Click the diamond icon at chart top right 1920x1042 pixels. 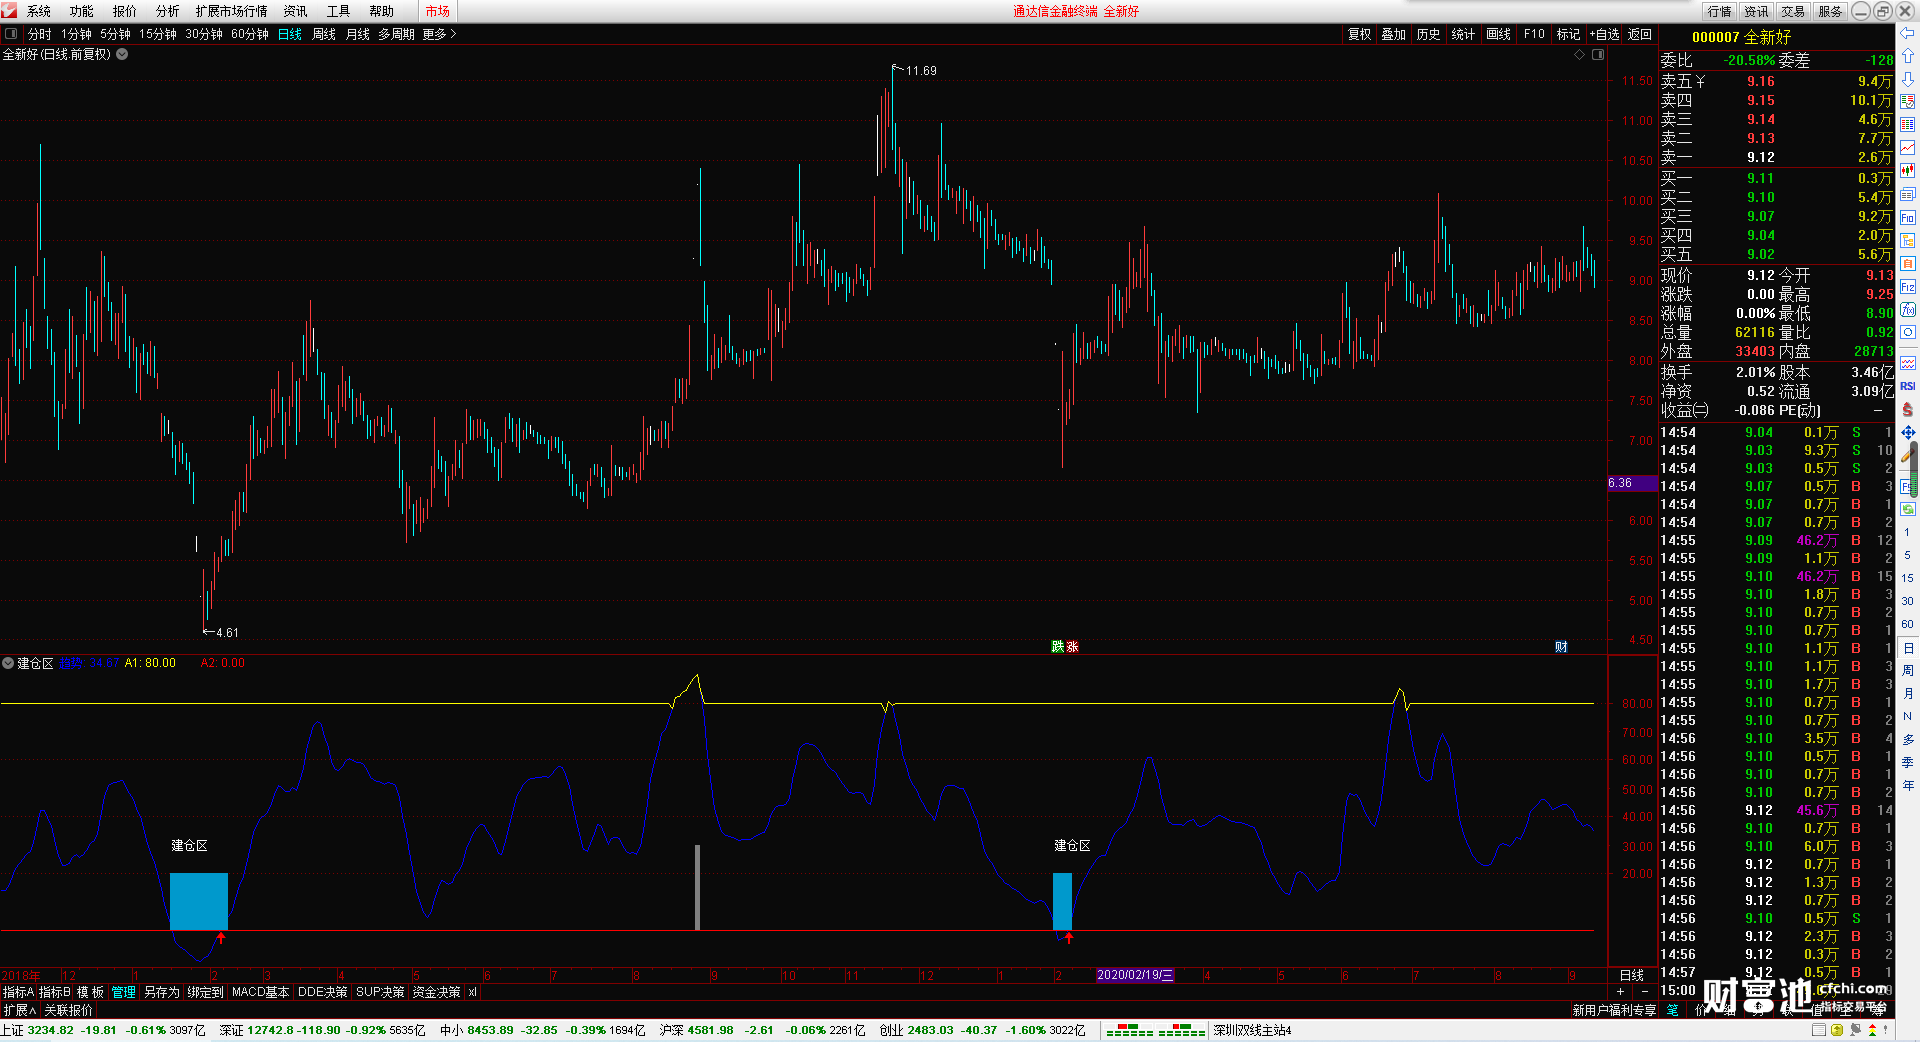[1580, 55]
